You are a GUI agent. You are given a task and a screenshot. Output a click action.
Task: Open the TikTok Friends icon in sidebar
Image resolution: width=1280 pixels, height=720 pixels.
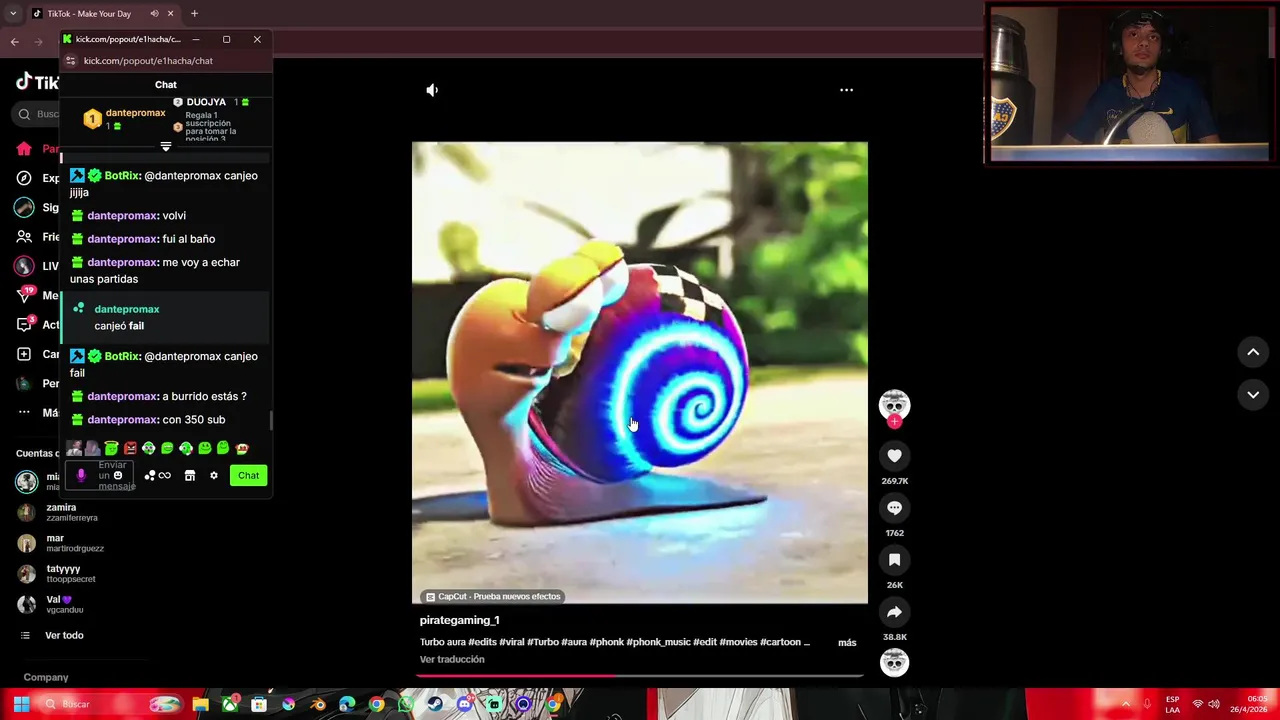[24, 237]
